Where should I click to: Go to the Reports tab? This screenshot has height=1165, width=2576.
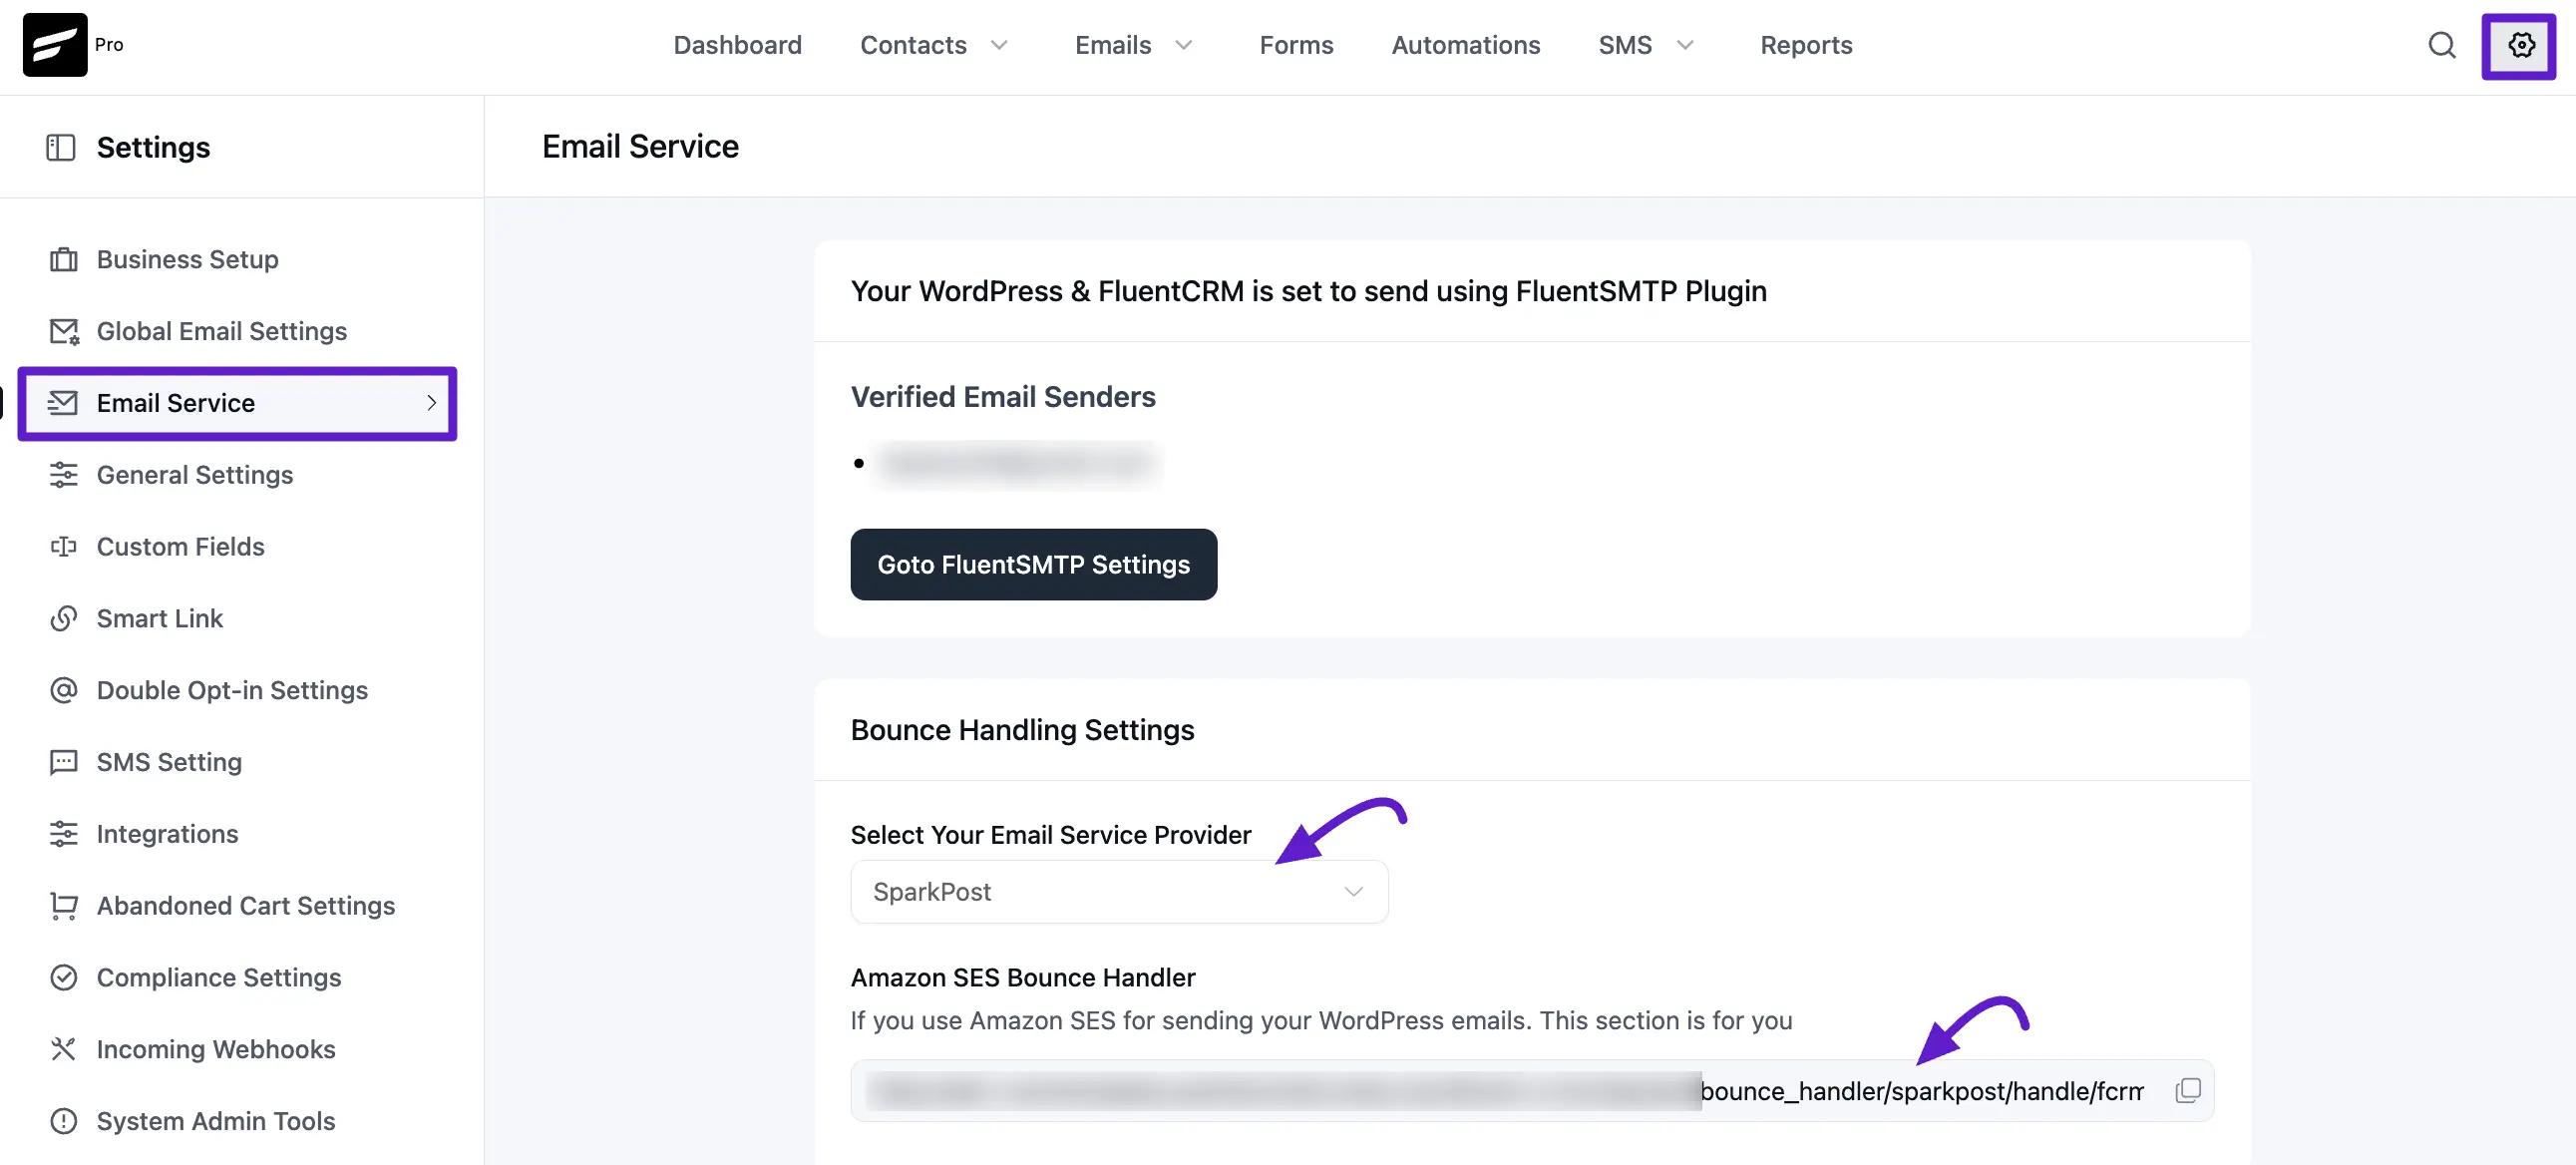tap(1806, 45)
